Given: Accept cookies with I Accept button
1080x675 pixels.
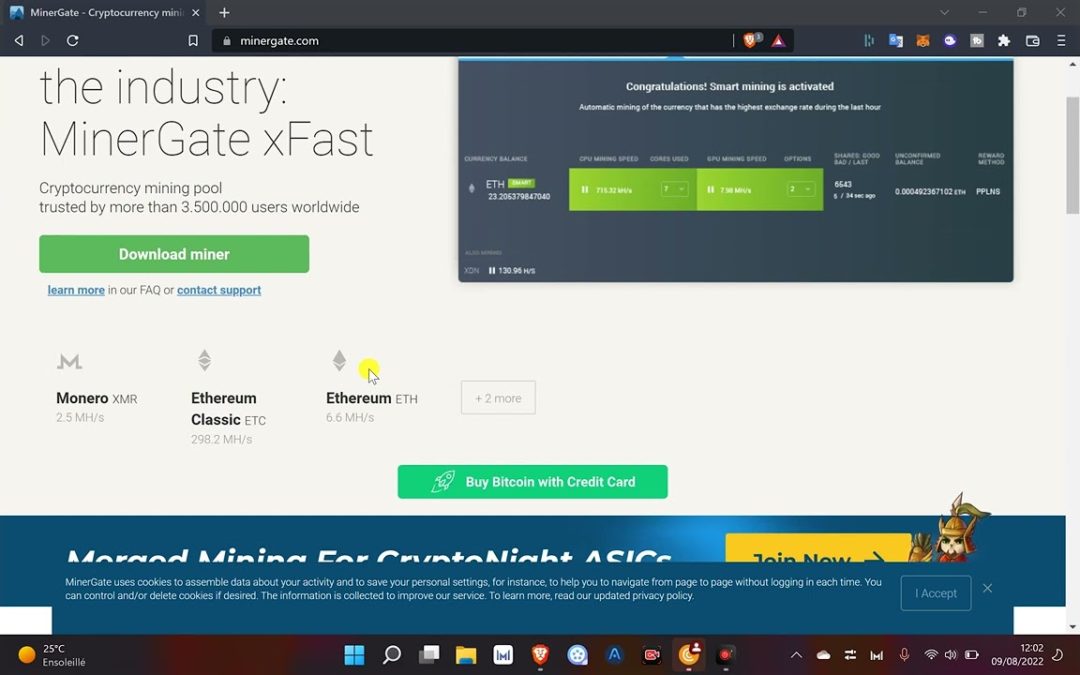Looking at the screenshot, I should 936,593.
